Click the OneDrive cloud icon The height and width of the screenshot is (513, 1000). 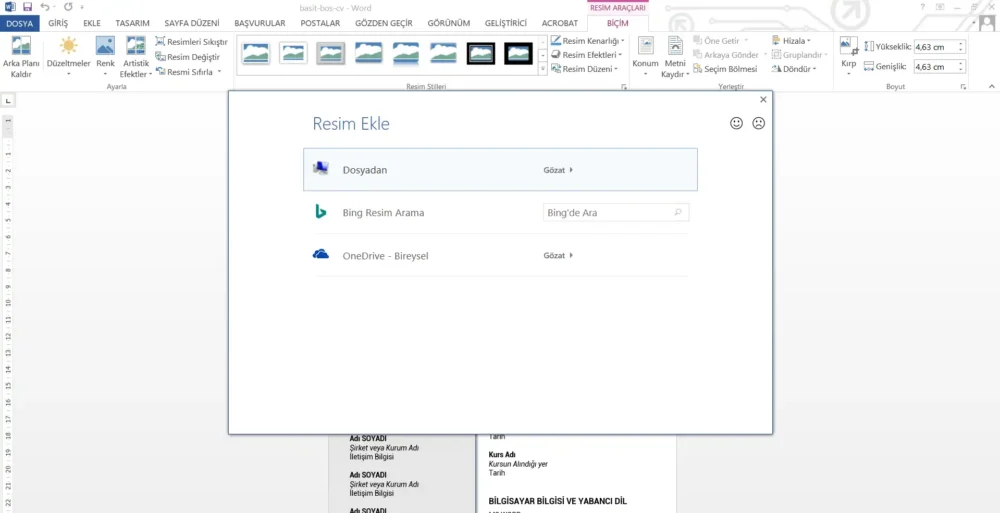[321, 255]
